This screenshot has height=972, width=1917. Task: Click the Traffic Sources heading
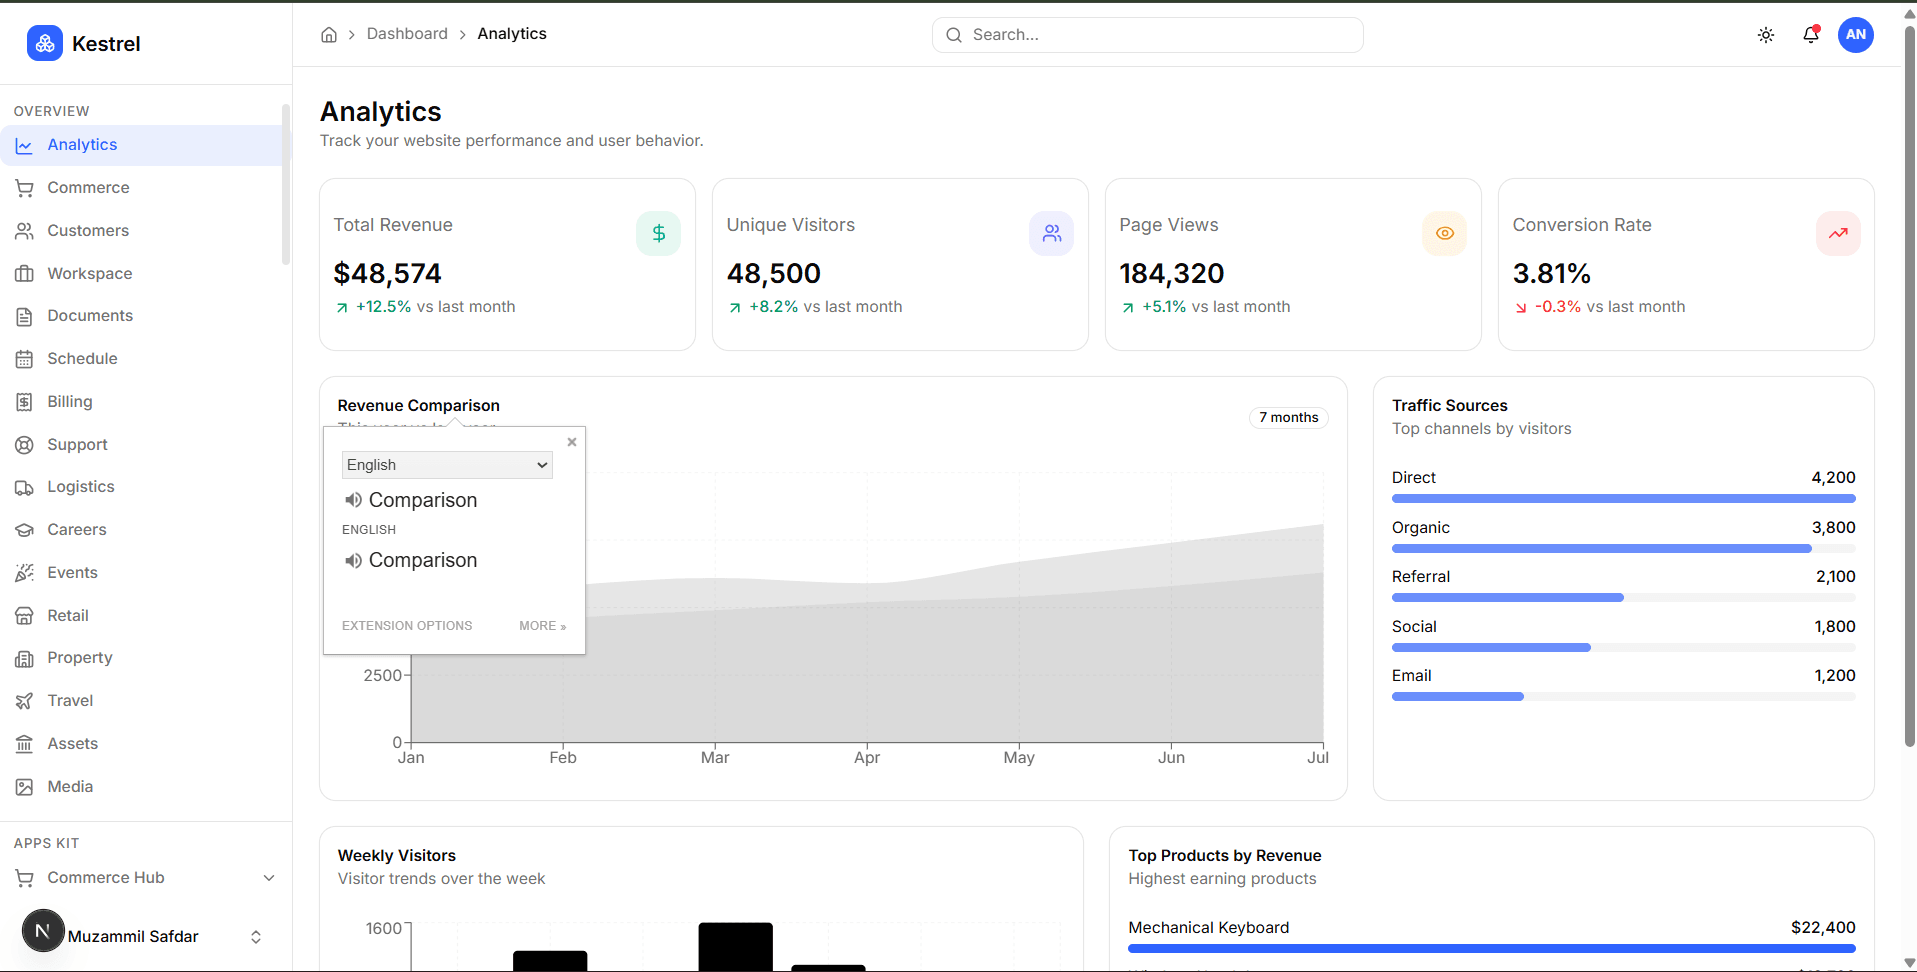pos(1449,406)
